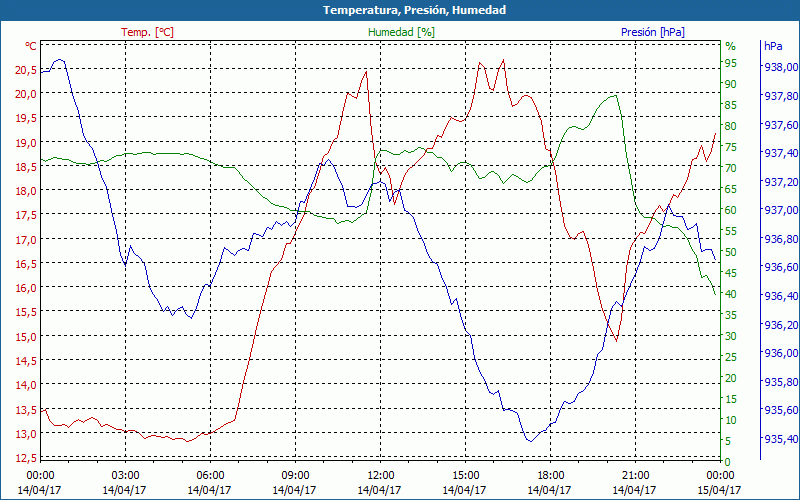Click the '70' humidity axis value
The image size is (800, 500).
(731, 168)
